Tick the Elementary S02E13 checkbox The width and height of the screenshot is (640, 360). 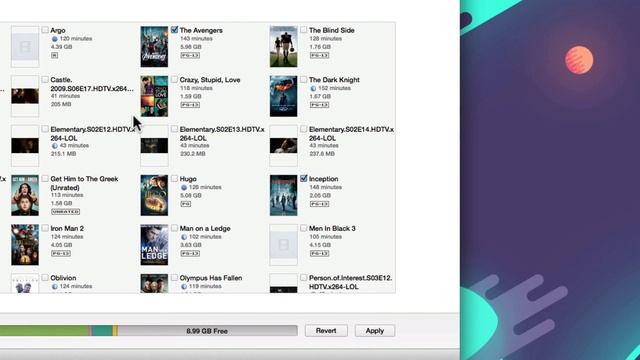(174, 129)
